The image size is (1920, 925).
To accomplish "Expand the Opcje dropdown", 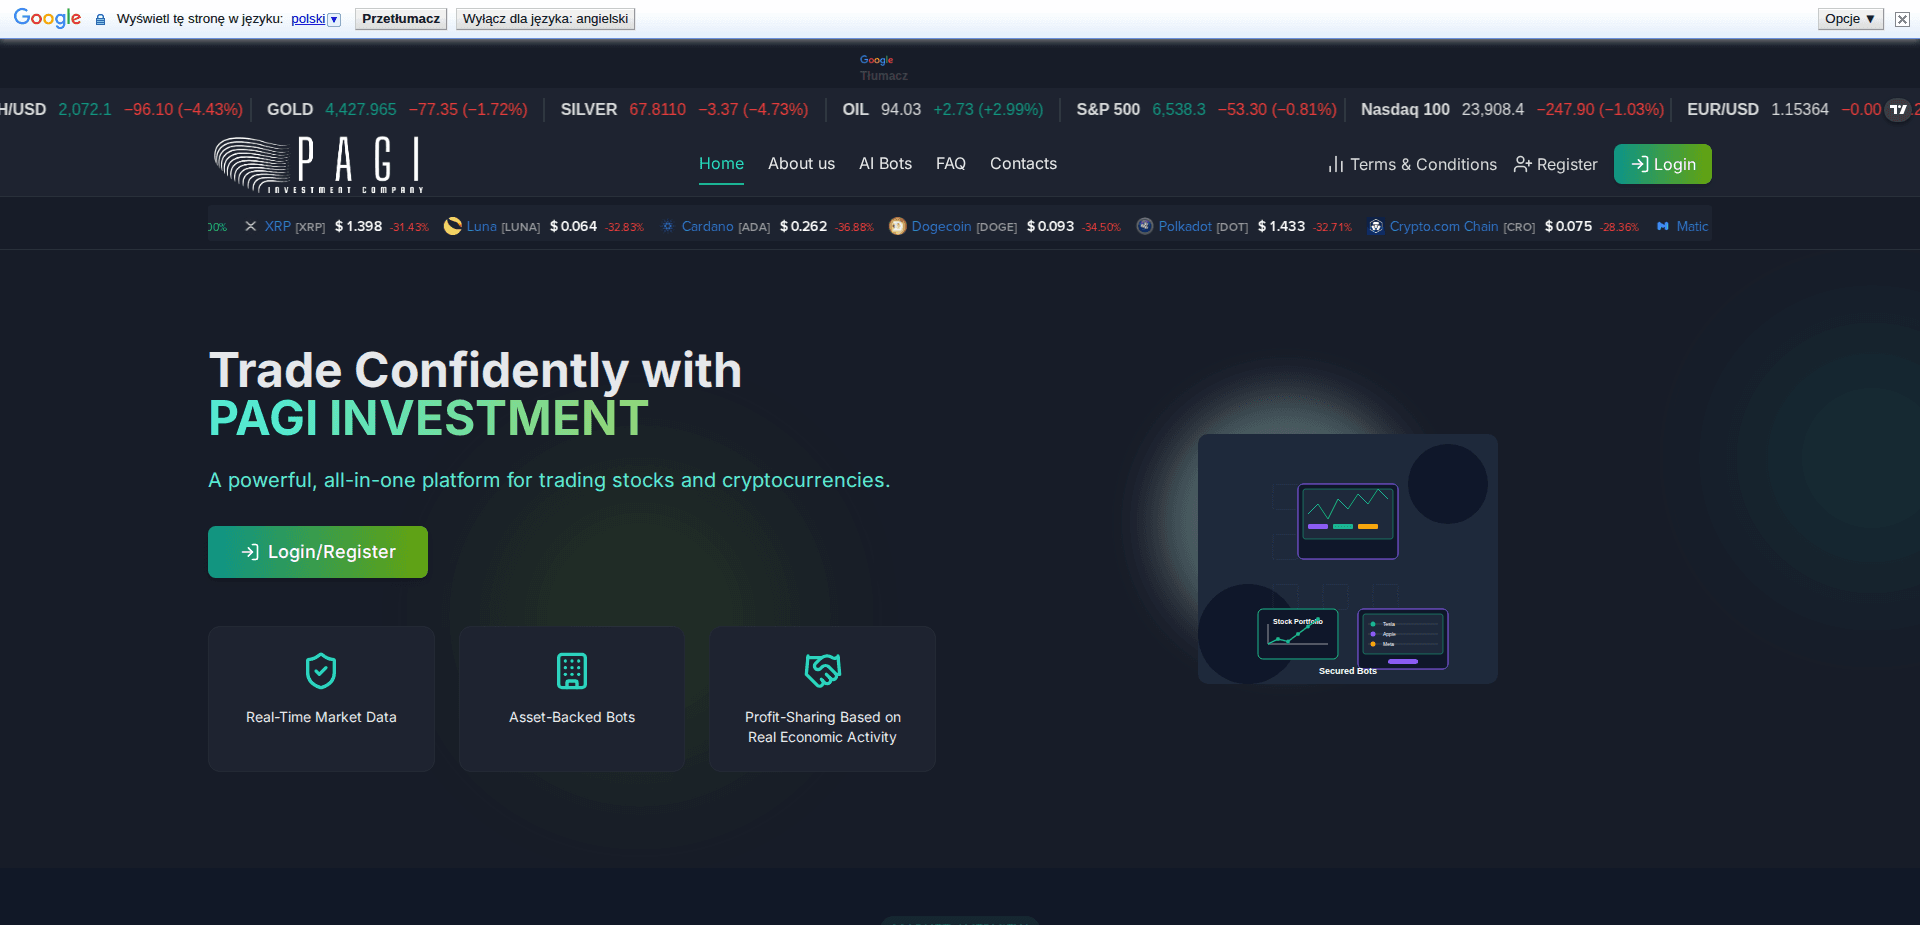I will 1849,18.
